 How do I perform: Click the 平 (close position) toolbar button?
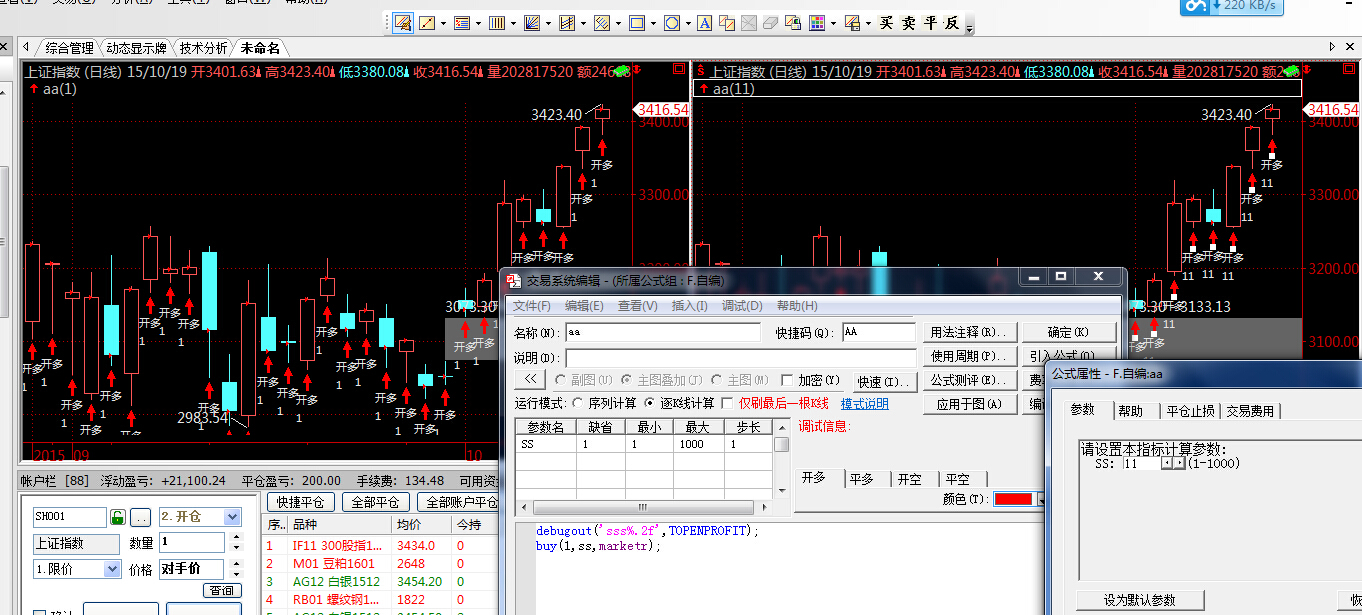(x=930, y=22)
